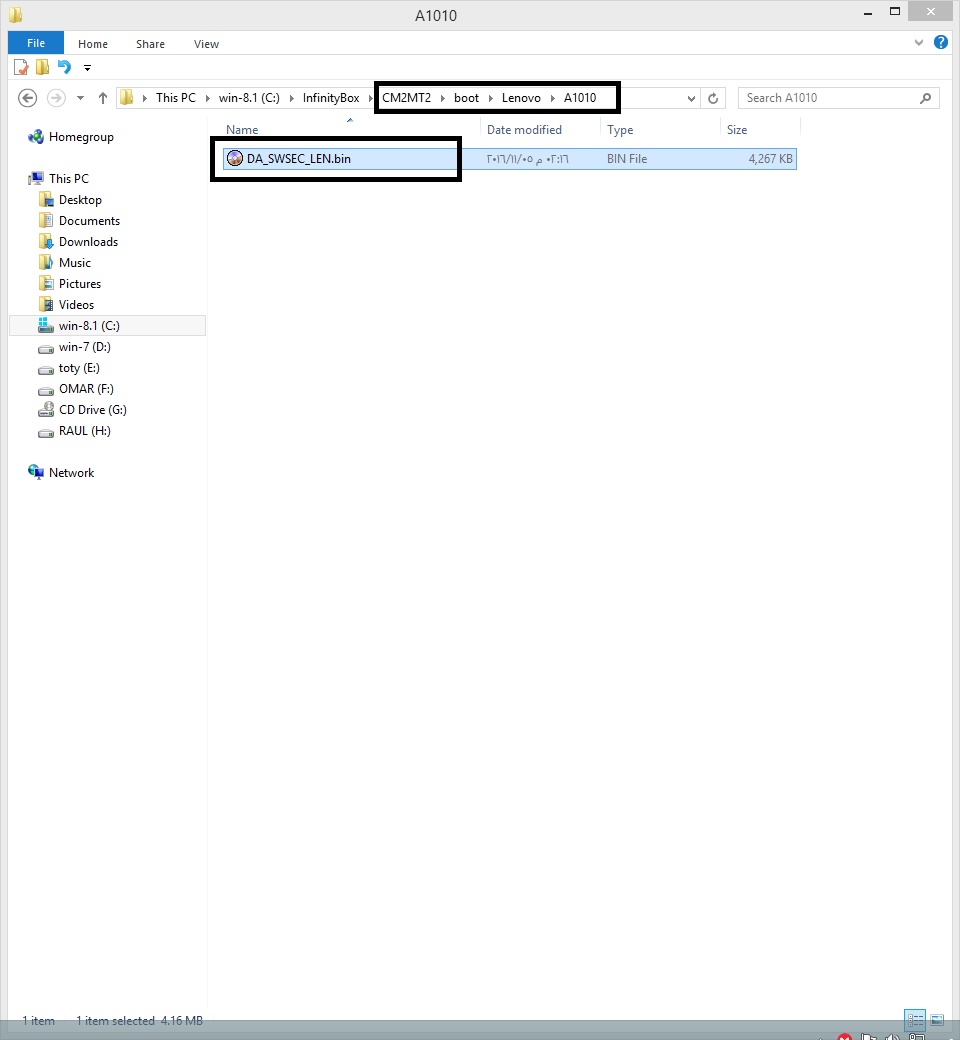Click CM2MT2 in the address path
960x1040 pixels.
[x=407, y=98]
